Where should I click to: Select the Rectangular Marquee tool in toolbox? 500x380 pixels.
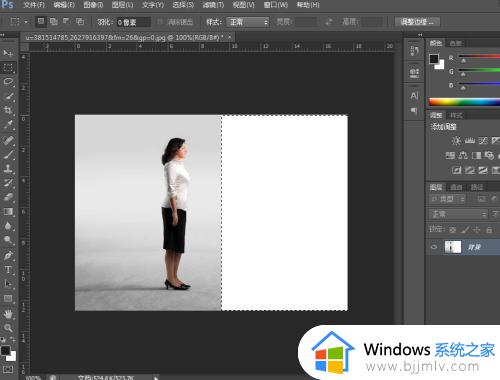pos(8,68)
